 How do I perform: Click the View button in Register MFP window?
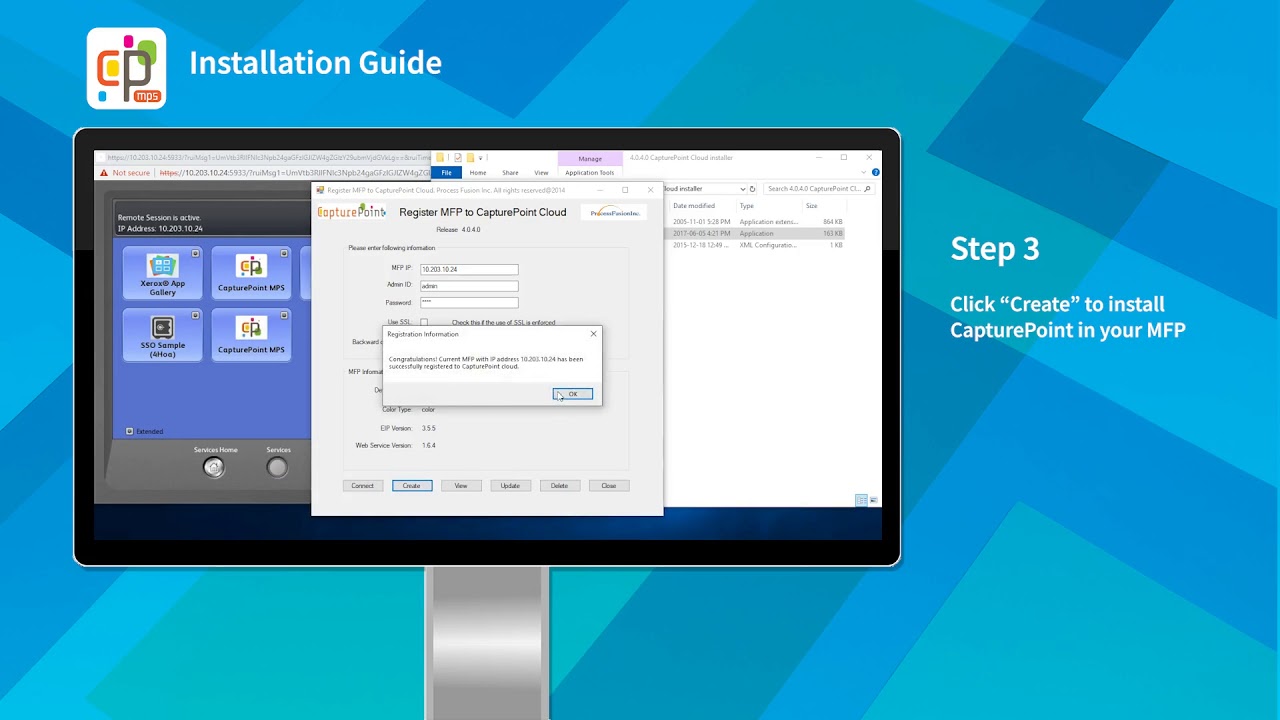tap(461, 486)
